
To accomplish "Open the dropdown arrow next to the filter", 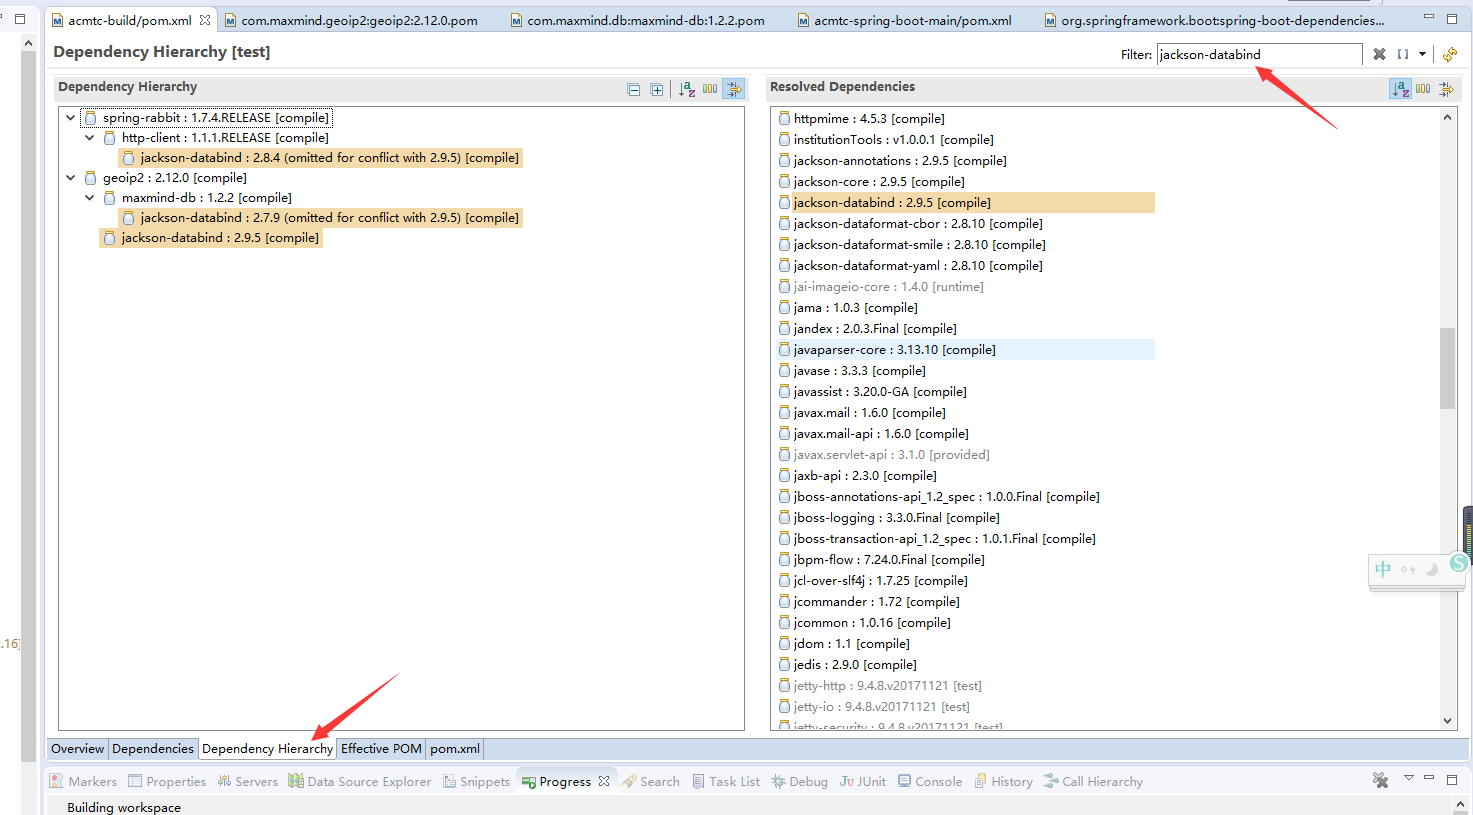I will coord(1422,54).
